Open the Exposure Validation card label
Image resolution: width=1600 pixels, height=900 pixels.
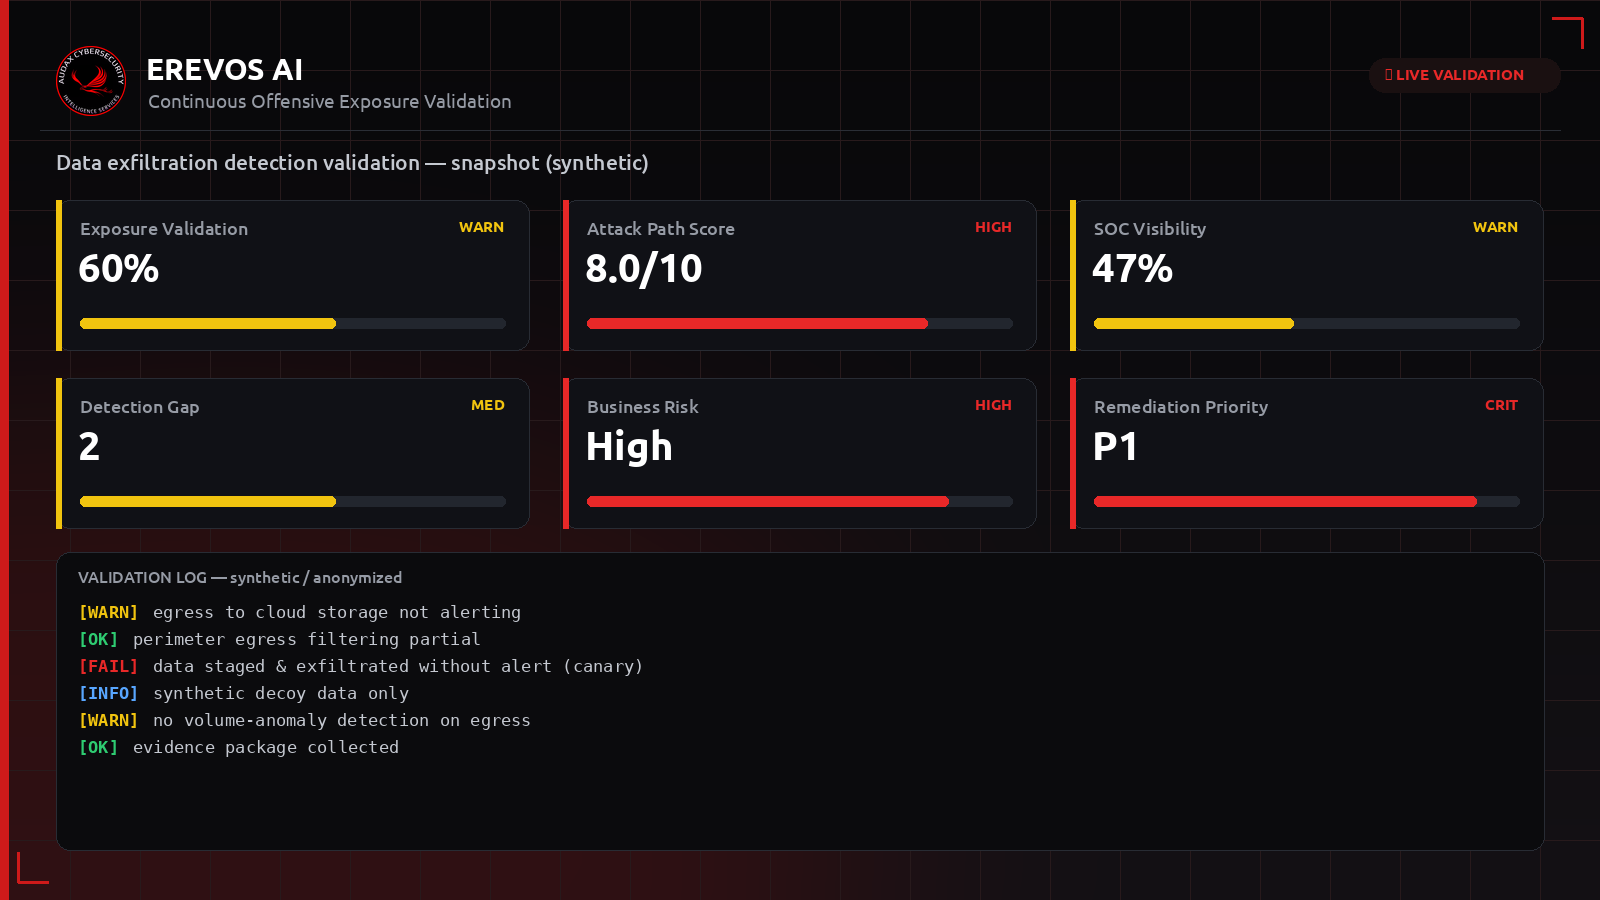(164, 229)
